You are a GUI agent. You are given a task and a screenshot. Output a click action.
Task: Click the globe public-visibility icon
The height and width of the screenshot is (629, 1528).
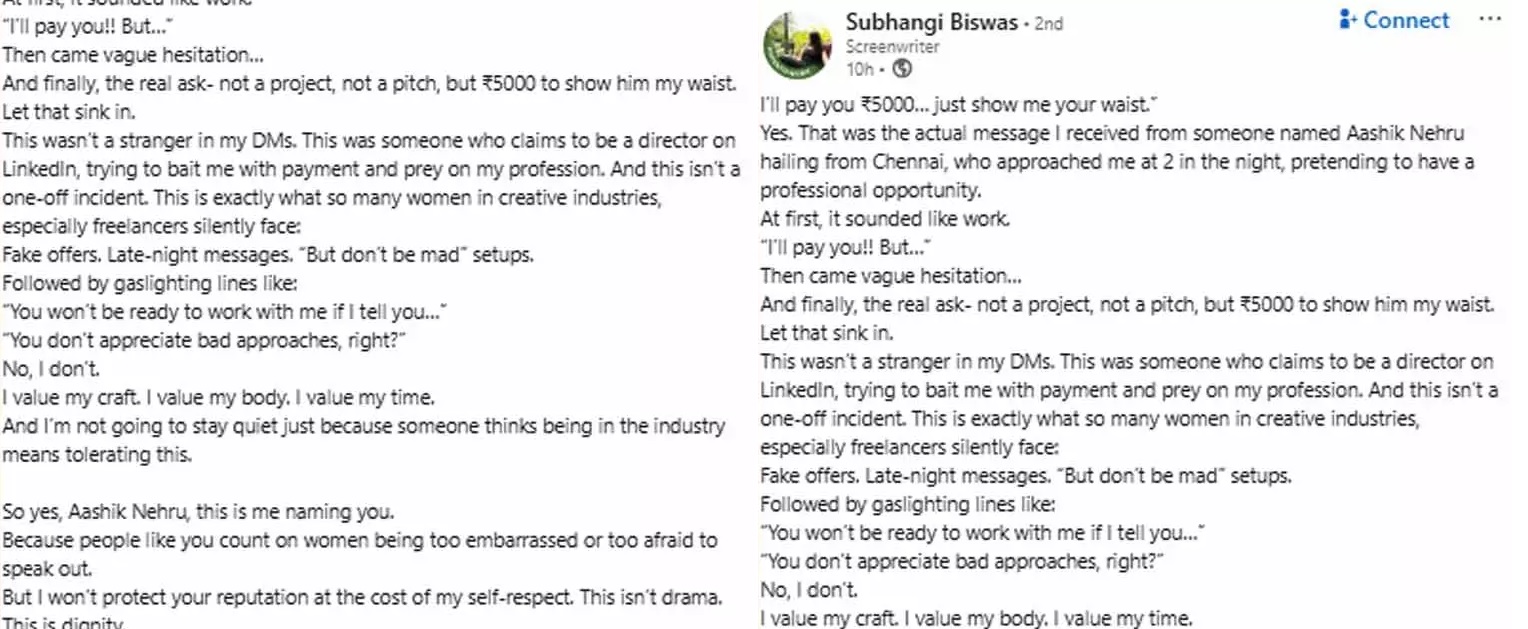pos(902,69)
